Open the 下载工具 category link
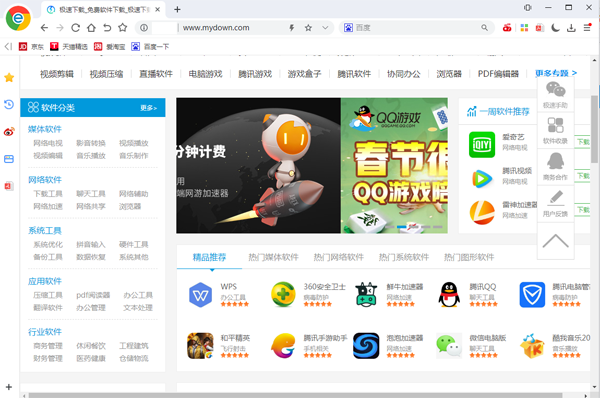600x398 pixels. [x=48, y=194]
